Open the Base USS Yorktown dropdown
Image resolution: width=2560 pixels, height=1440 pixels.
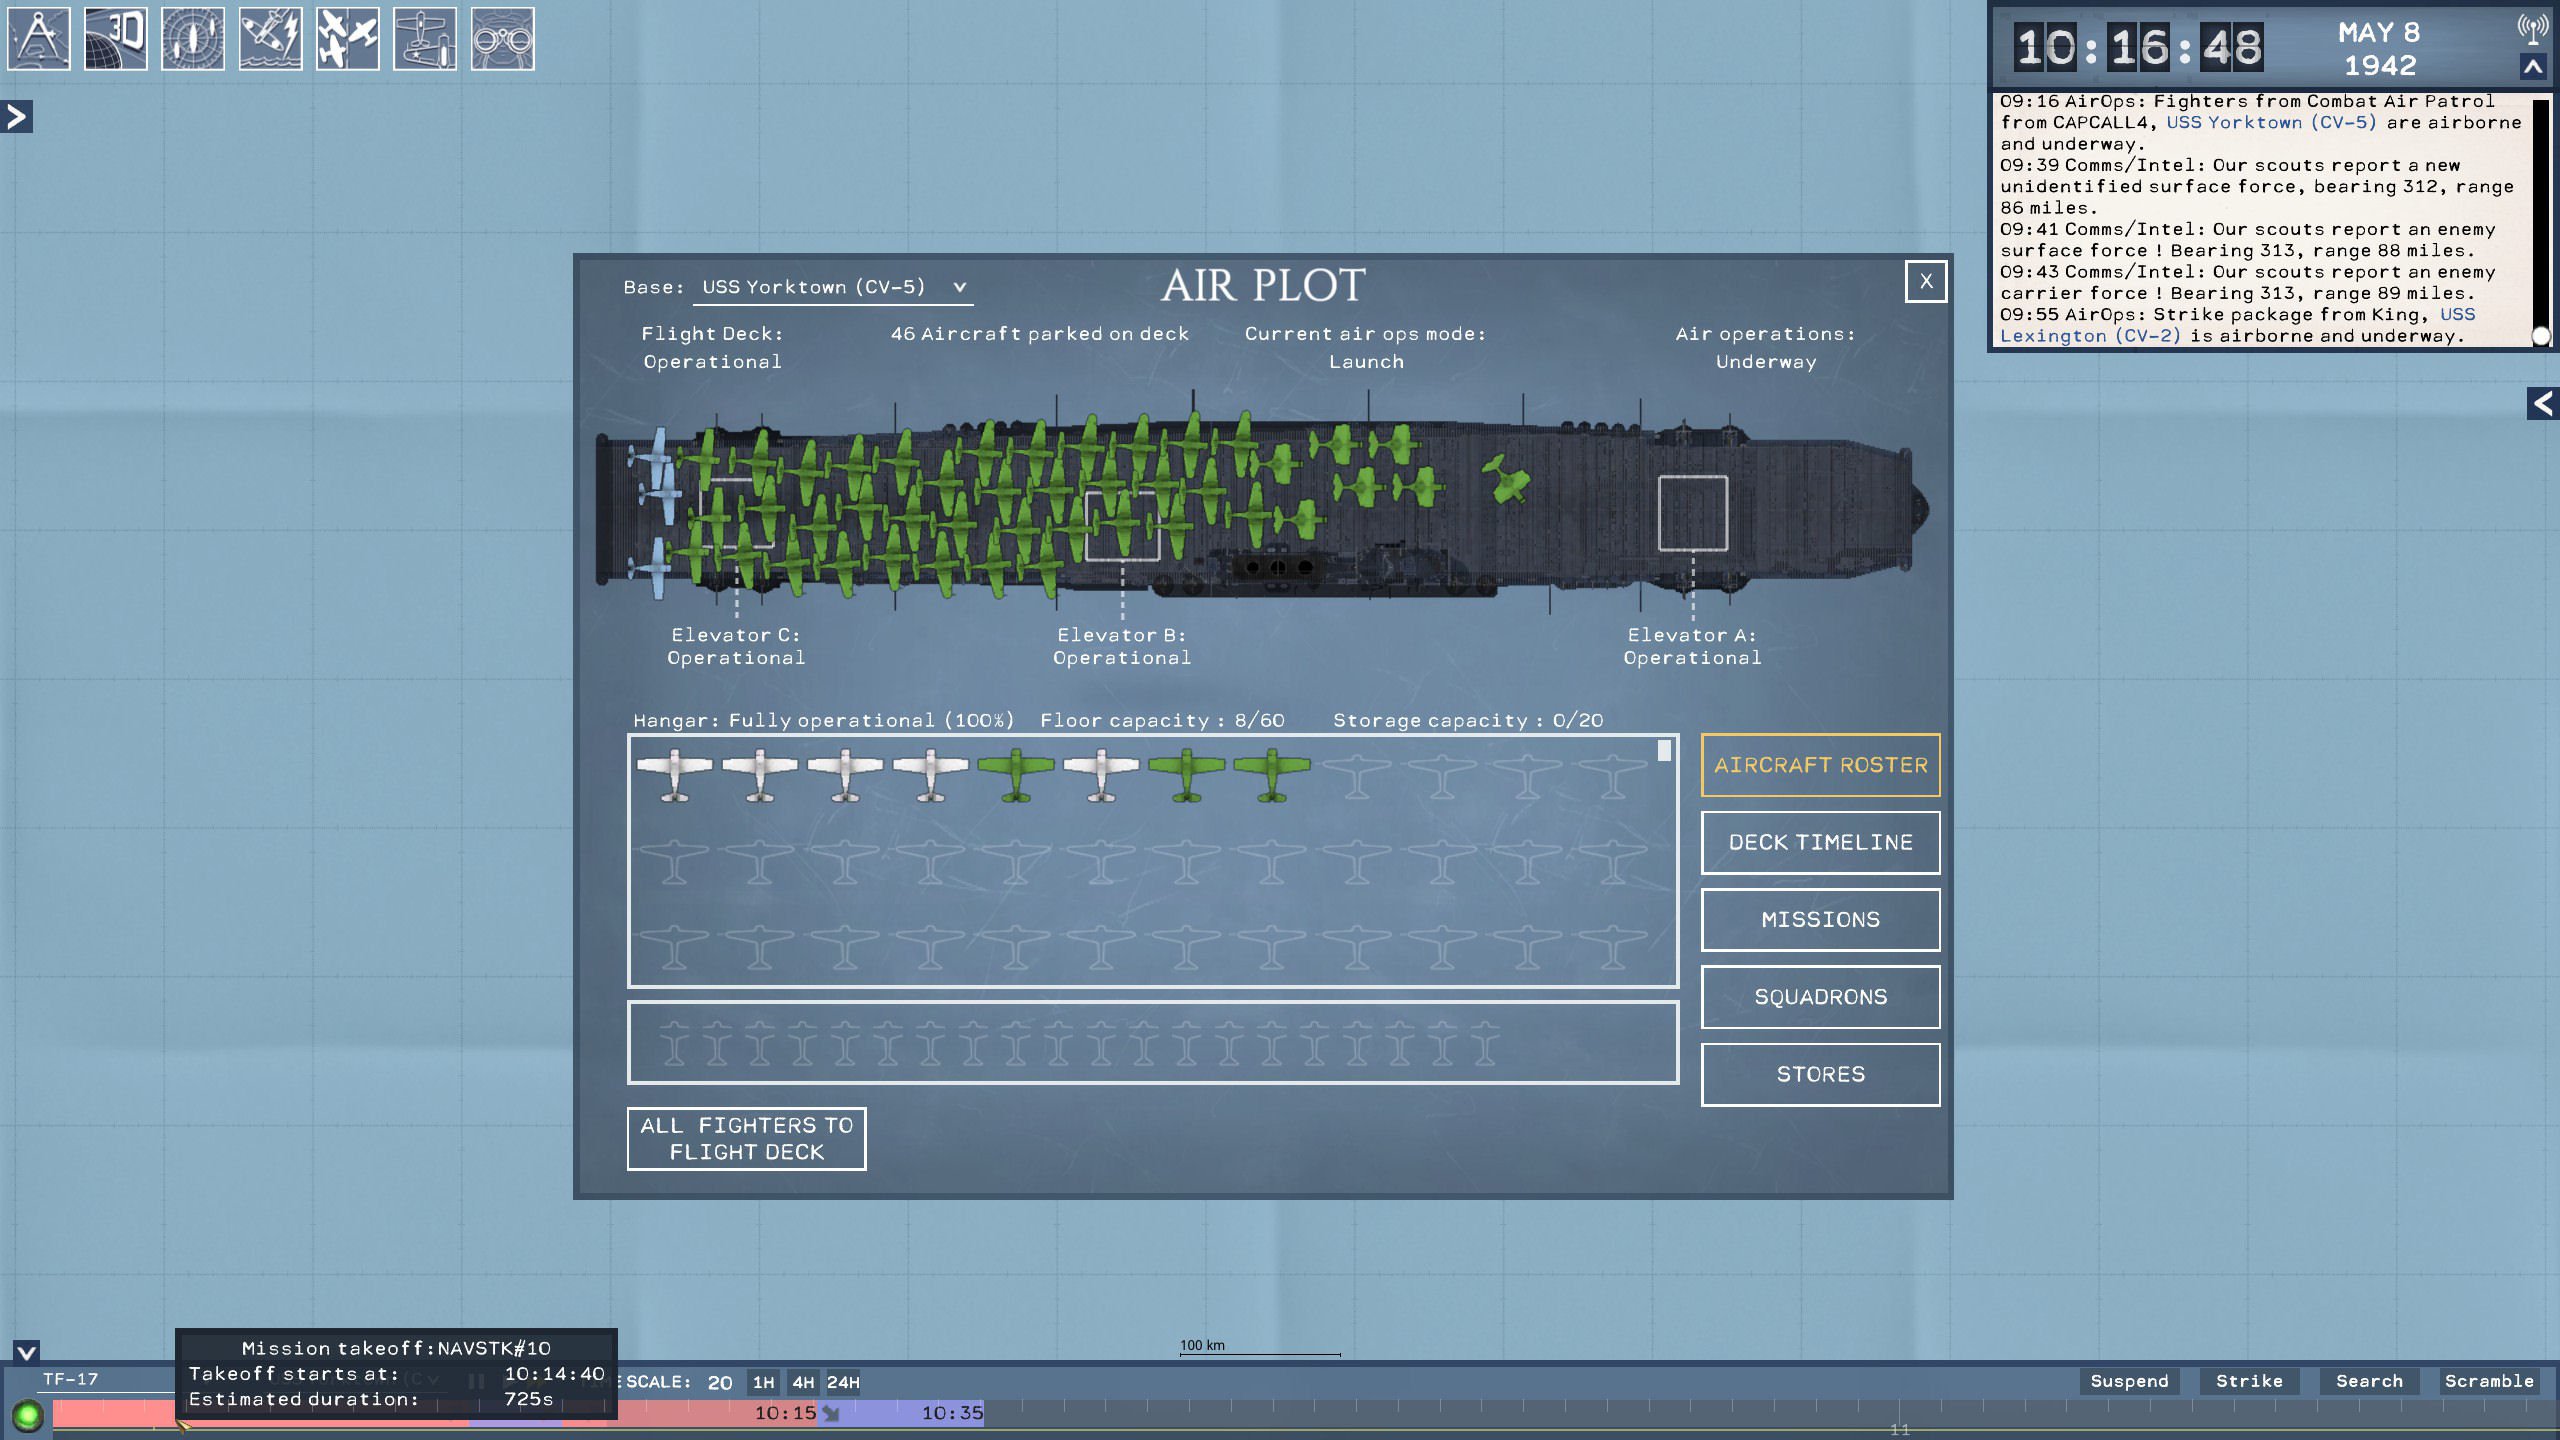833,287
